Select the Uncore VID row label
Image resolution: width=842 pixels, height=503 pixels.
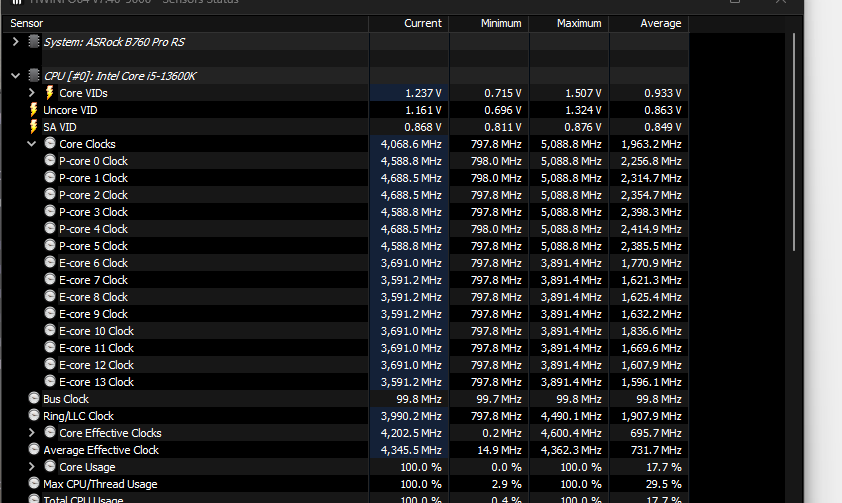click(x=70, y=110)
